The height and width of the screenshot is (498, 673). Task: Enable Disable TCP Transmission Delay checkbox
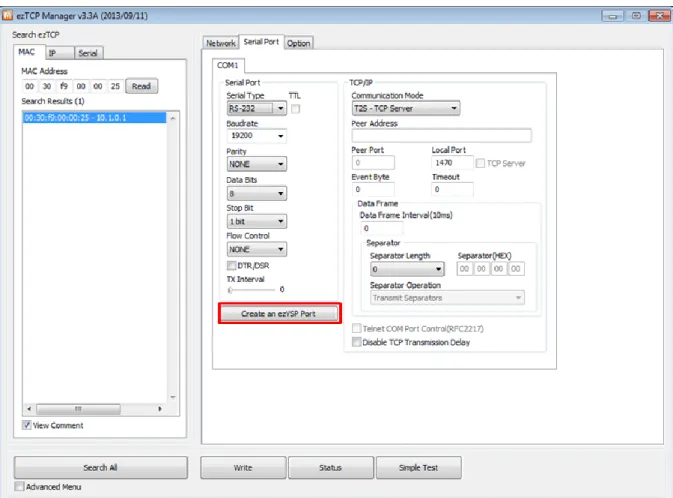click(x=356, y=342)
